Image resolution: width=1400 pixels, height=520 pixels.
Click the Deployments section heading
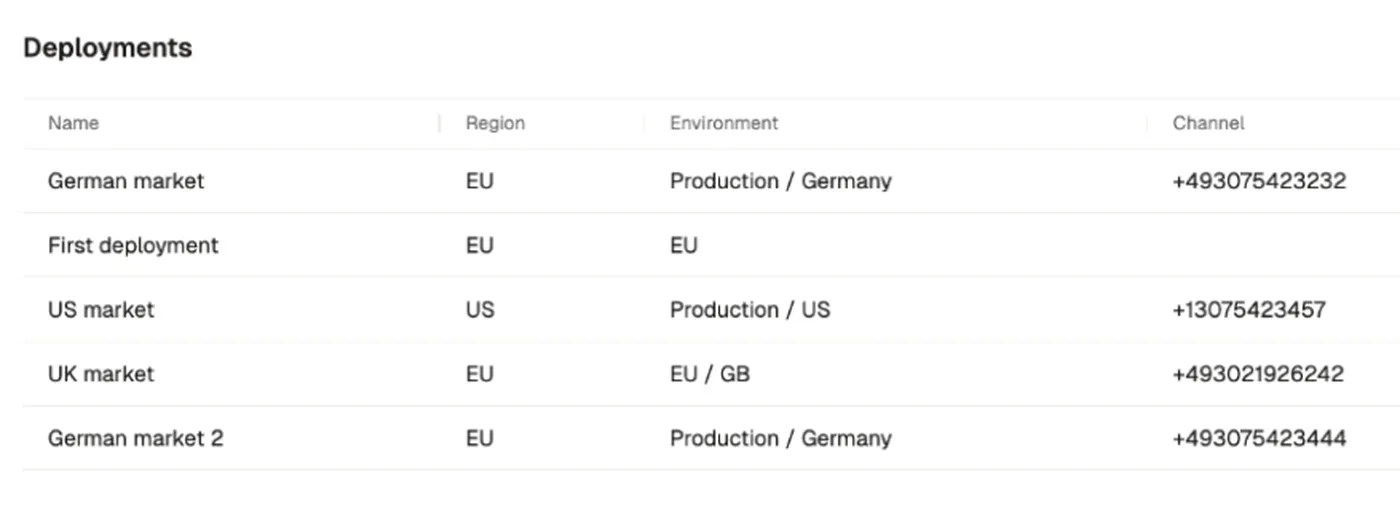click(107, 48)
